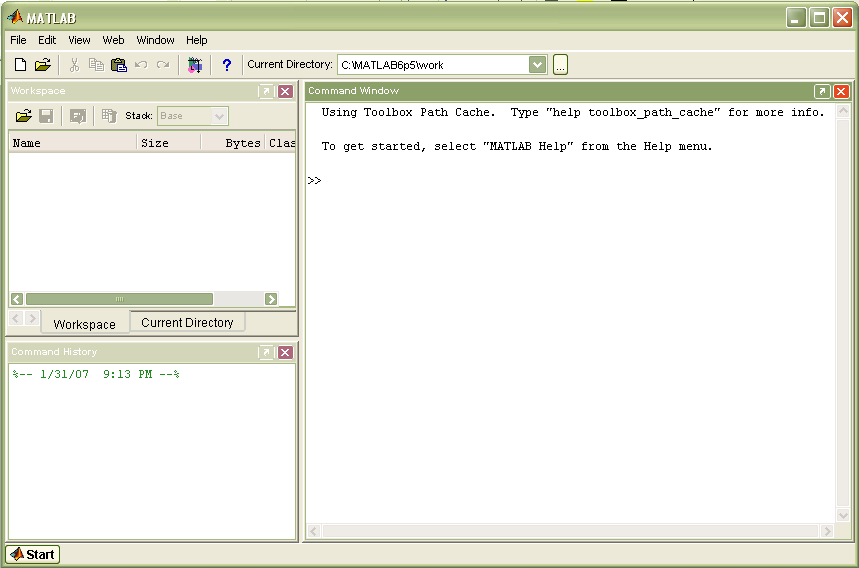Screen dimensions: 859x568
Task: Undock the Command History panel
Action: (x=266, y=352)
